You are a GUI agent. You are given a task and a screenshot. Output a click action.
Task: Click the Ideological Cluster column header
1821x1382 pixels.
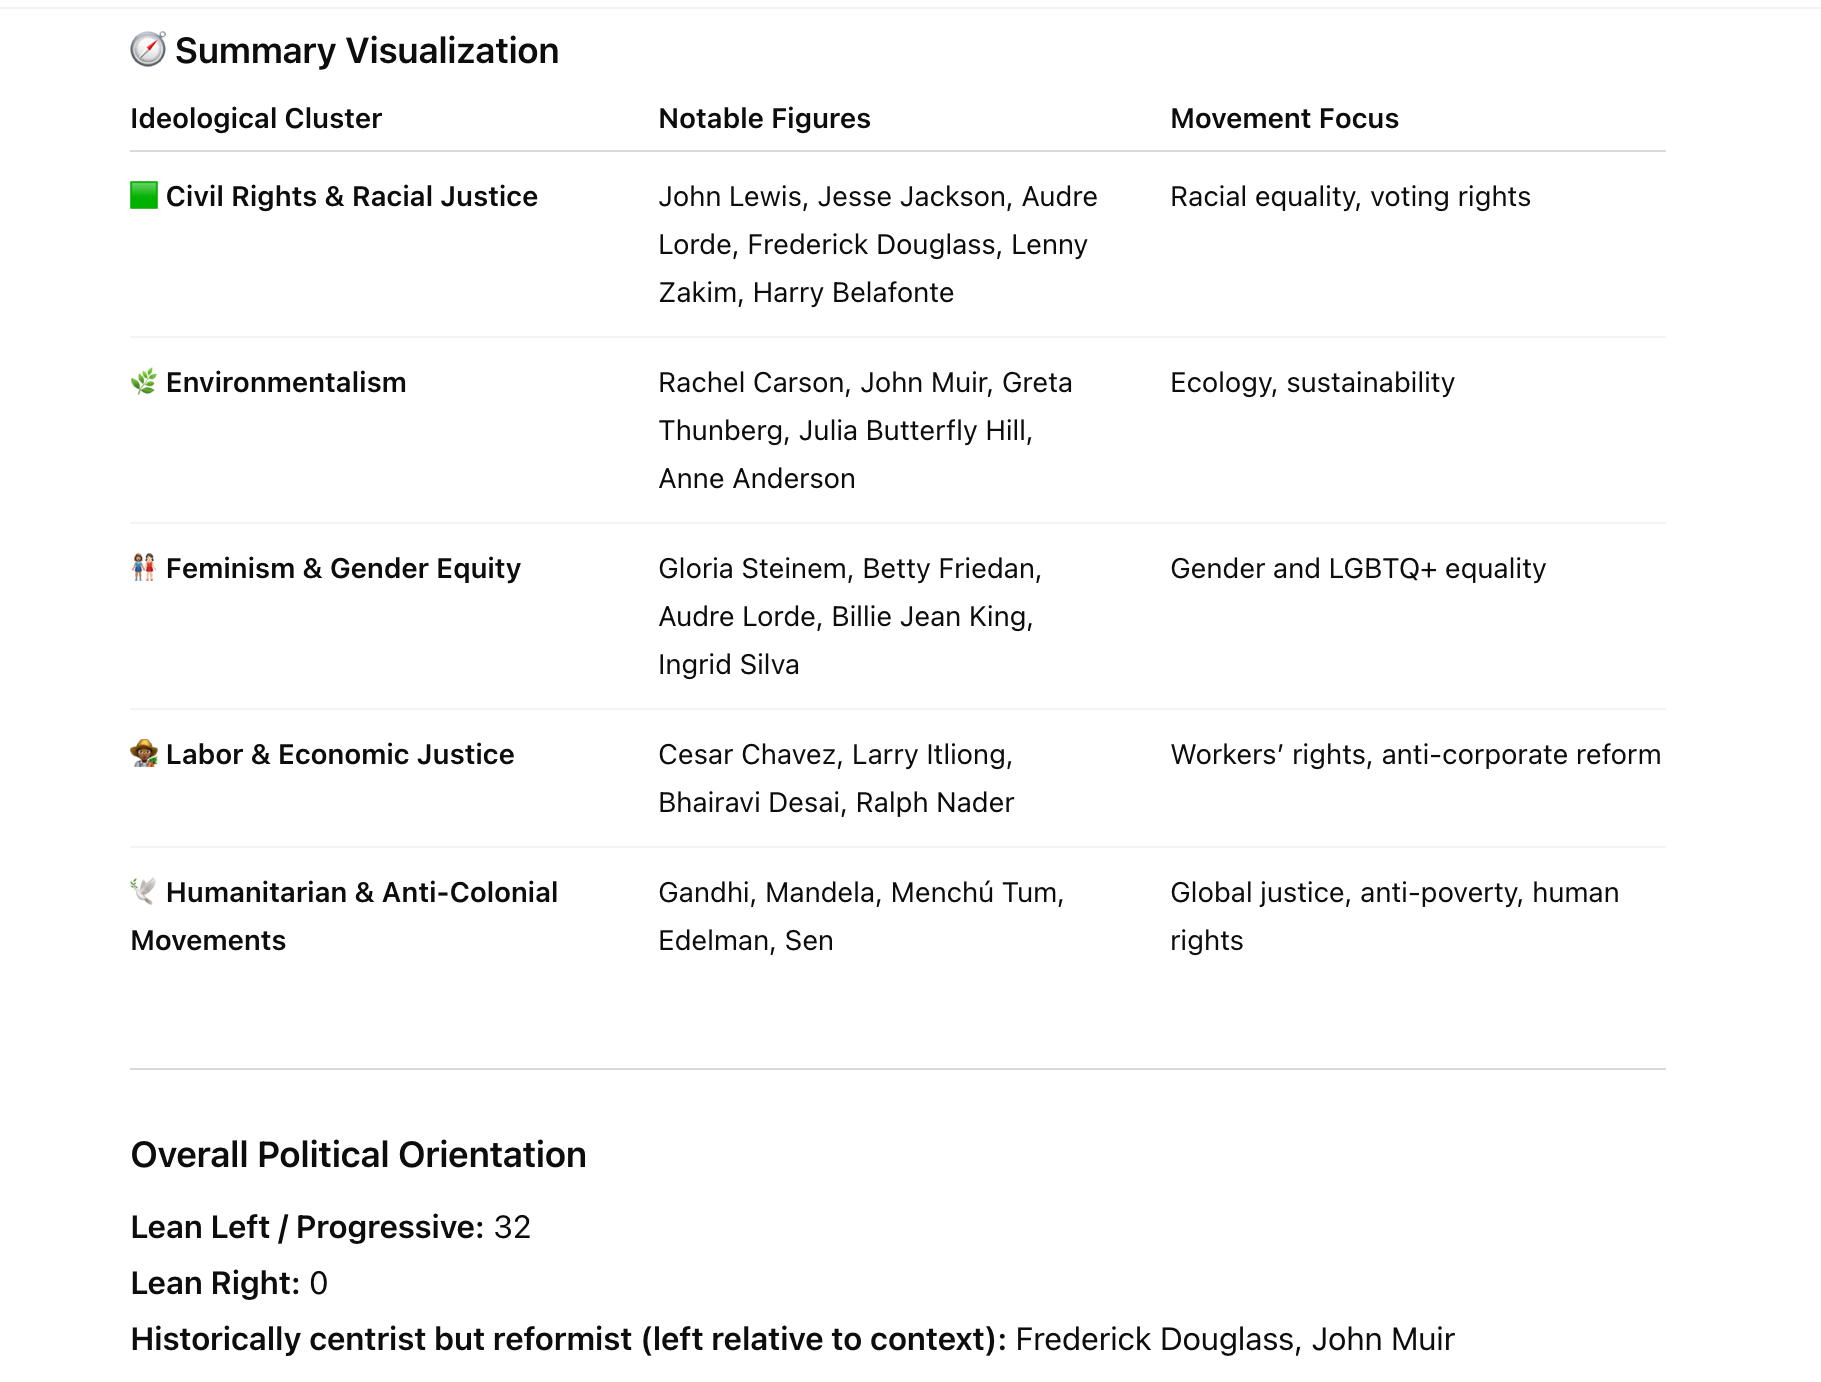[x=256, y=118]
